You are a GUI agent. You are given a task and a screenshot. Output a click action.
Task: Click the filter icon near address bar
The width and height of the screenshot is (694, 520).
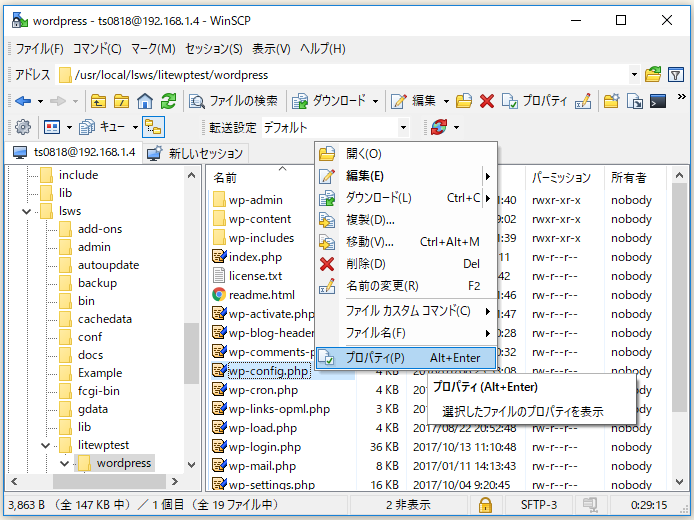click(675, 75)
